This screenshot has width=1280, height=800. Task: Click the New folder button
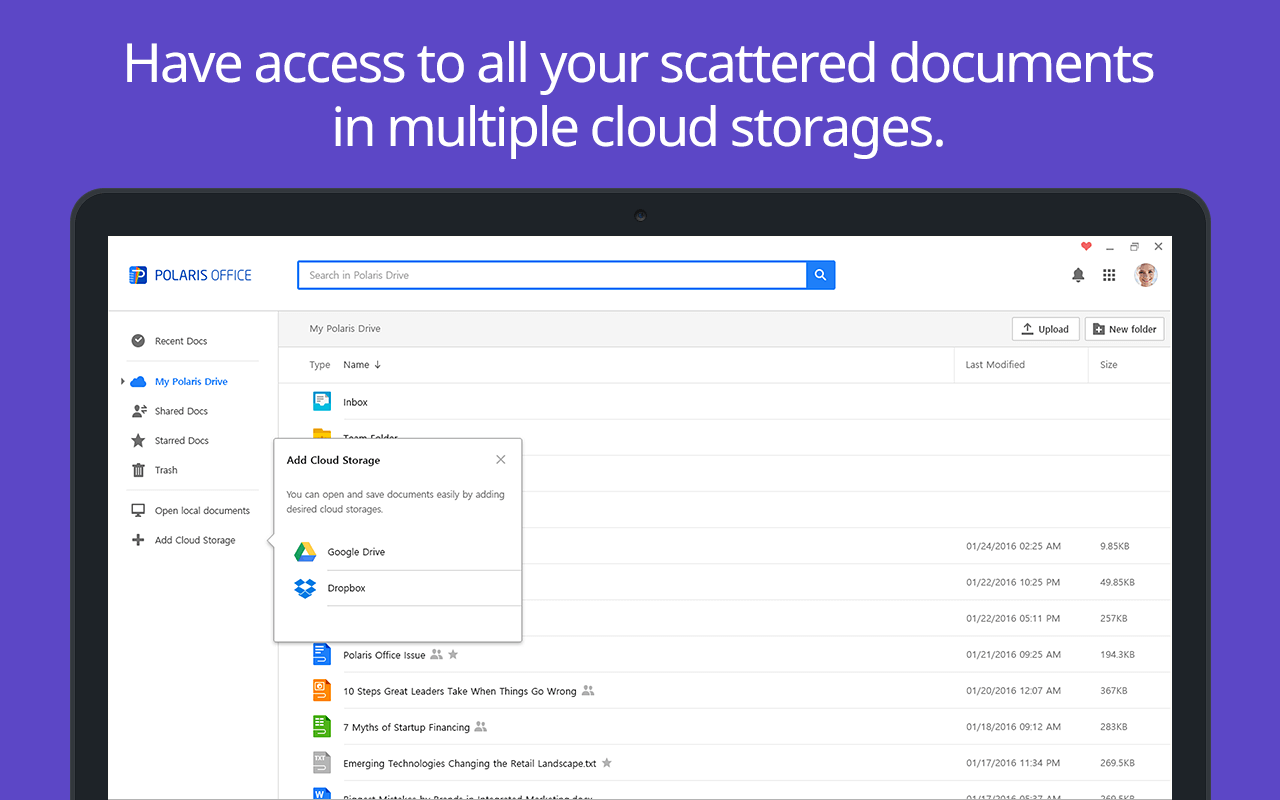[x=1125, y=329]
